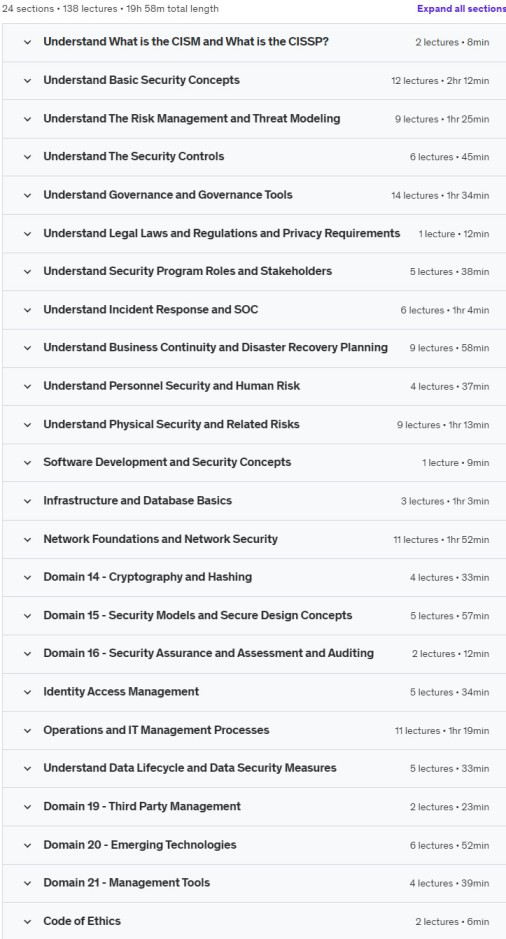This screenshot has width=506, height=939.
Task: Expand chevron beside Code of Ethics
Action: pos(28,922)
